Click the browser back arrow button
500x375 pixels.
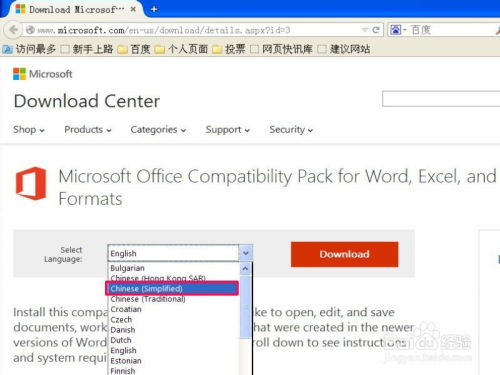[x=13, y=30]
